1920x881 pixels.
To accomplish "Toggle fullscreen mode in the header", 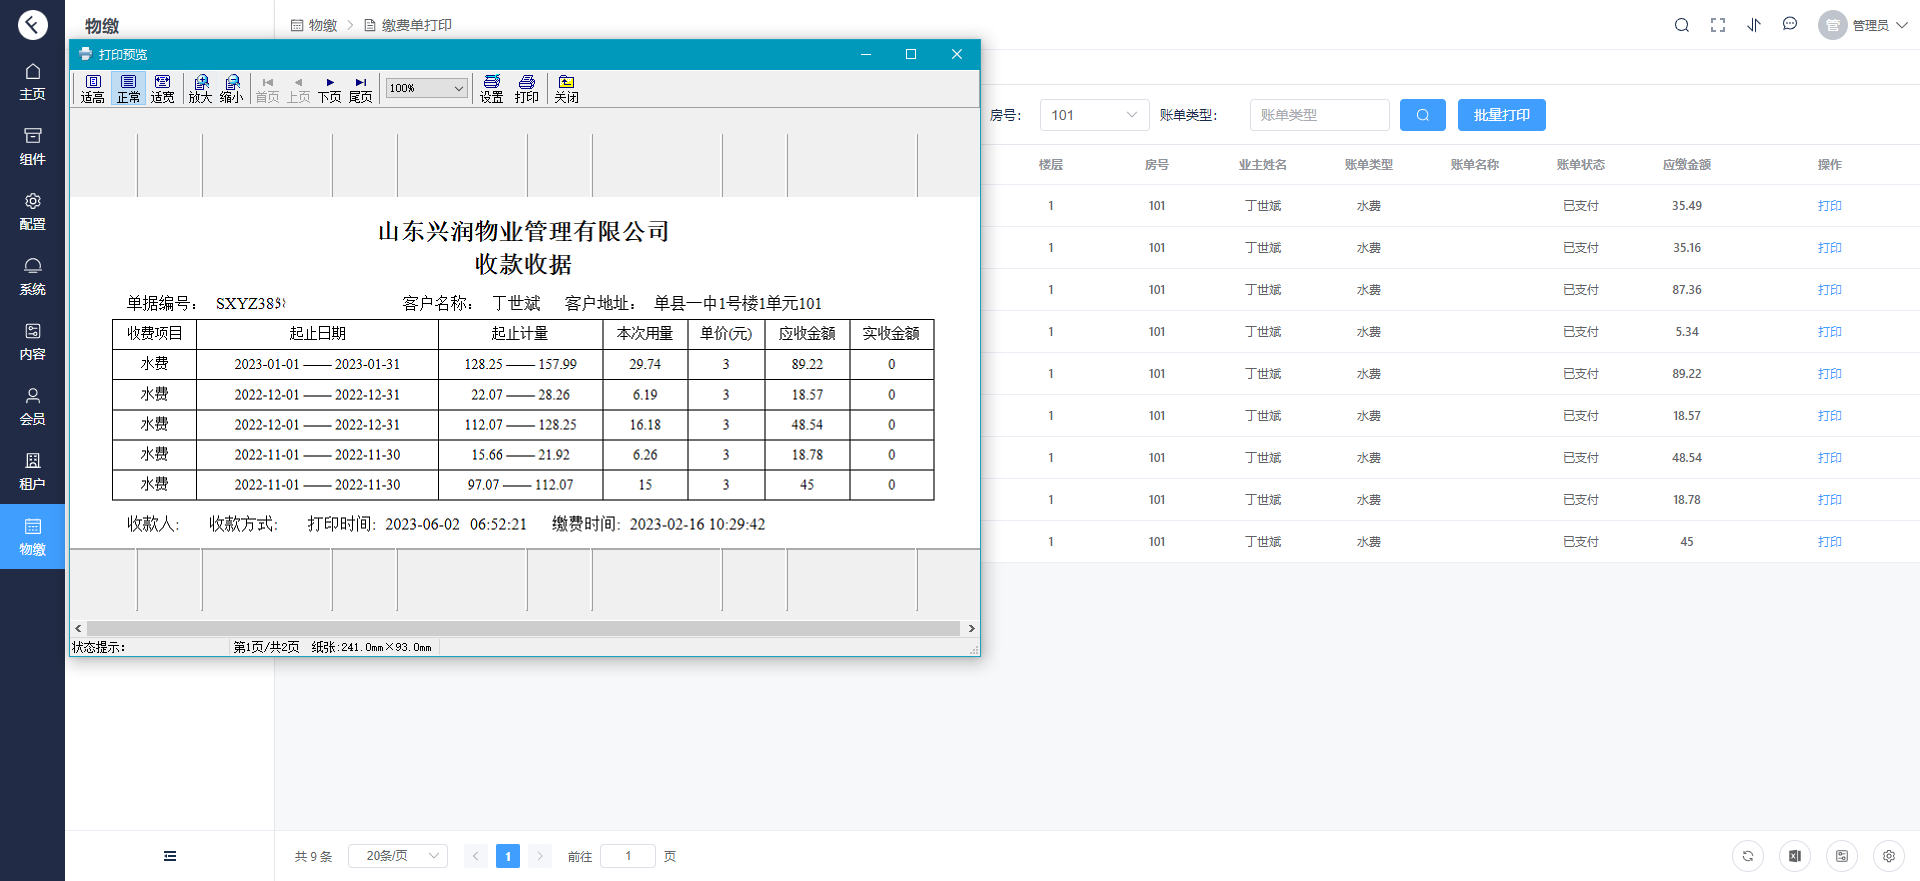I will coord(1718,25).
